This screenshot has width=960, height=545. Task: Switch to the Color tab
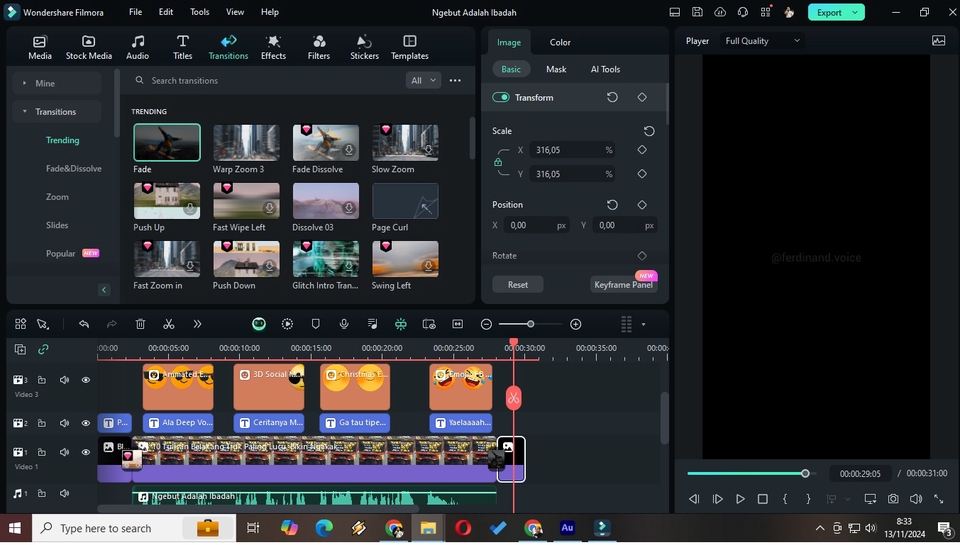(x=560, y=42)
